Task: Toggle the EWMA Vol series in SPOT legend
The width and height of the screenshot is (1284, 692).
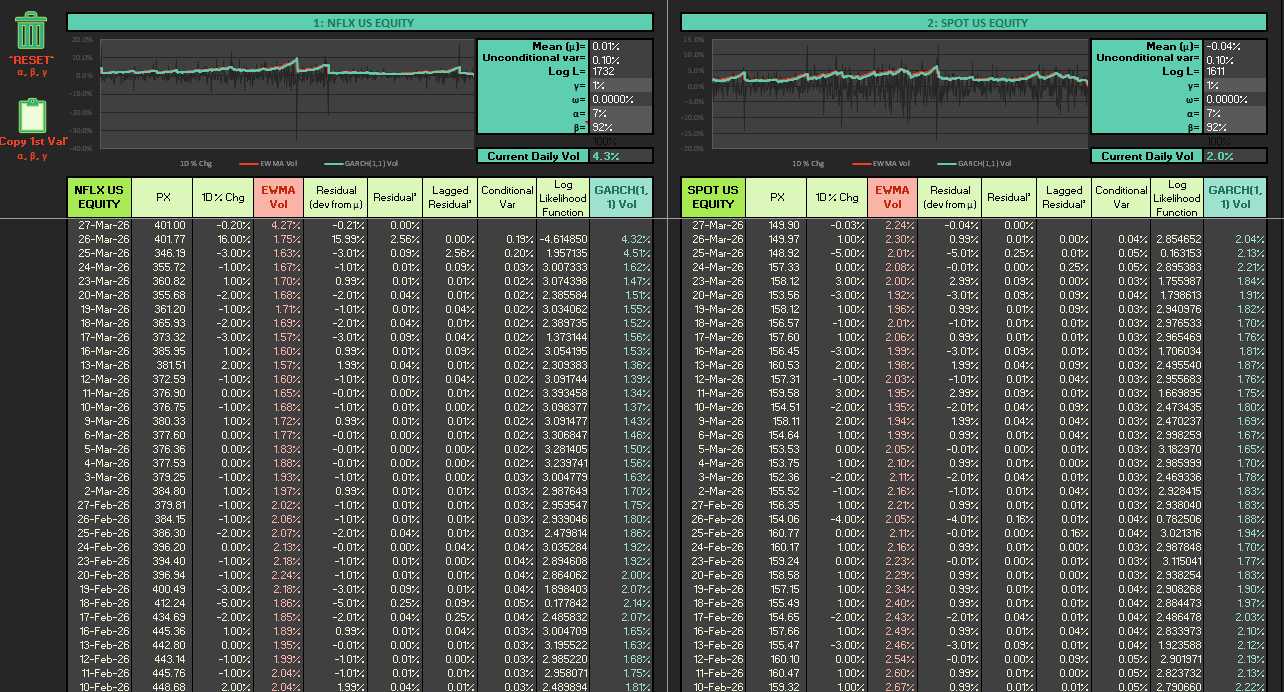Action: [864, 163]
